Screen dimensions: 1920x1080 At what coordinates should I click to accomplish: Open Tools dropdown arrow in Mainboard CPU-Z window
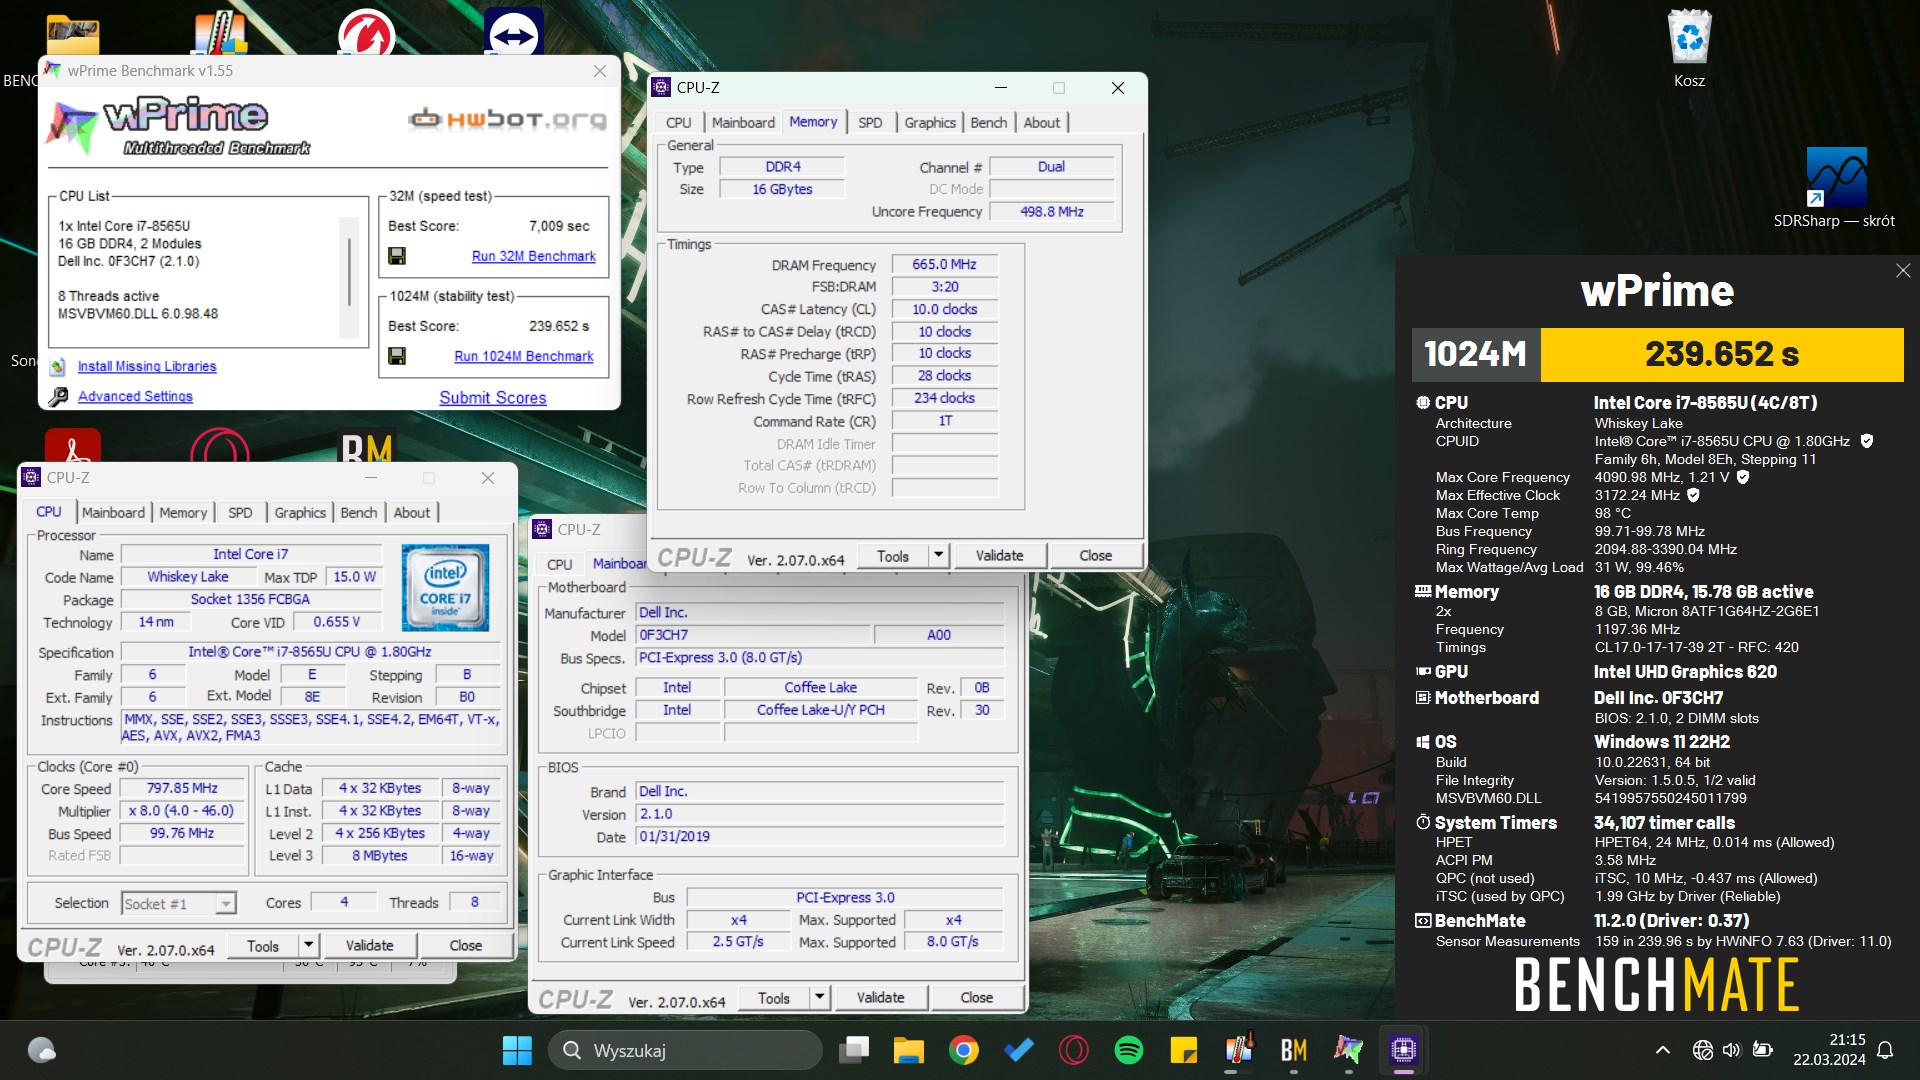(819, 997)
